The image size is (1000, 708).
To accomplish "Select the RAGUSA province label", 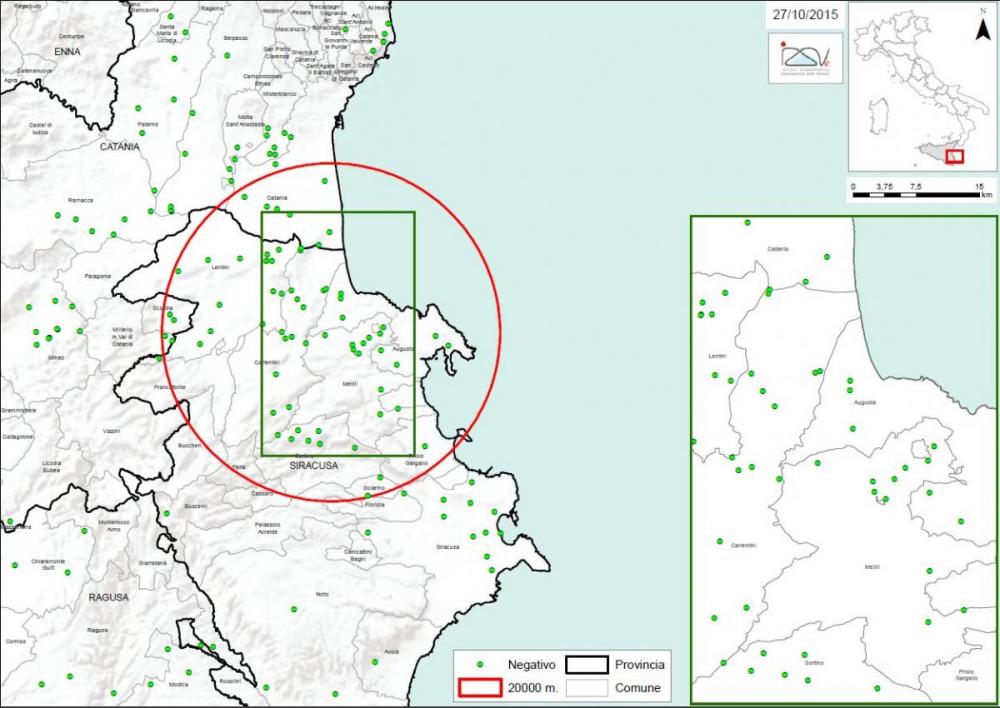I will click(108, 597).
